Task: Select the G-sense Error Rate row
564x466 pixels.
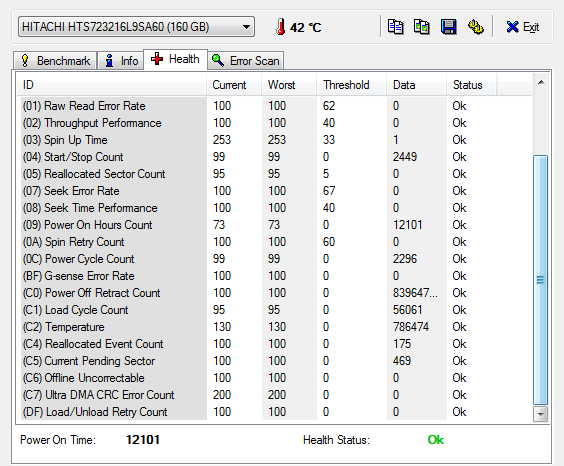Action: 274,276
